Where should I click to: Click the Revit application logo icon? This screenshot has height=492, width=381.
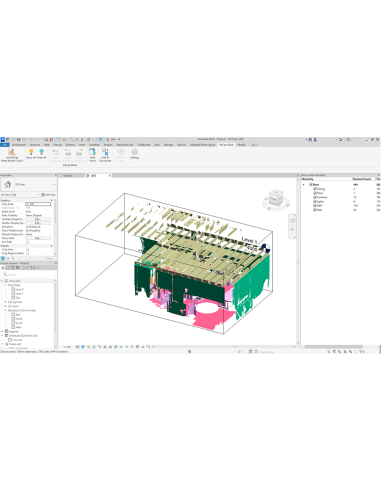tap(2, 139)
